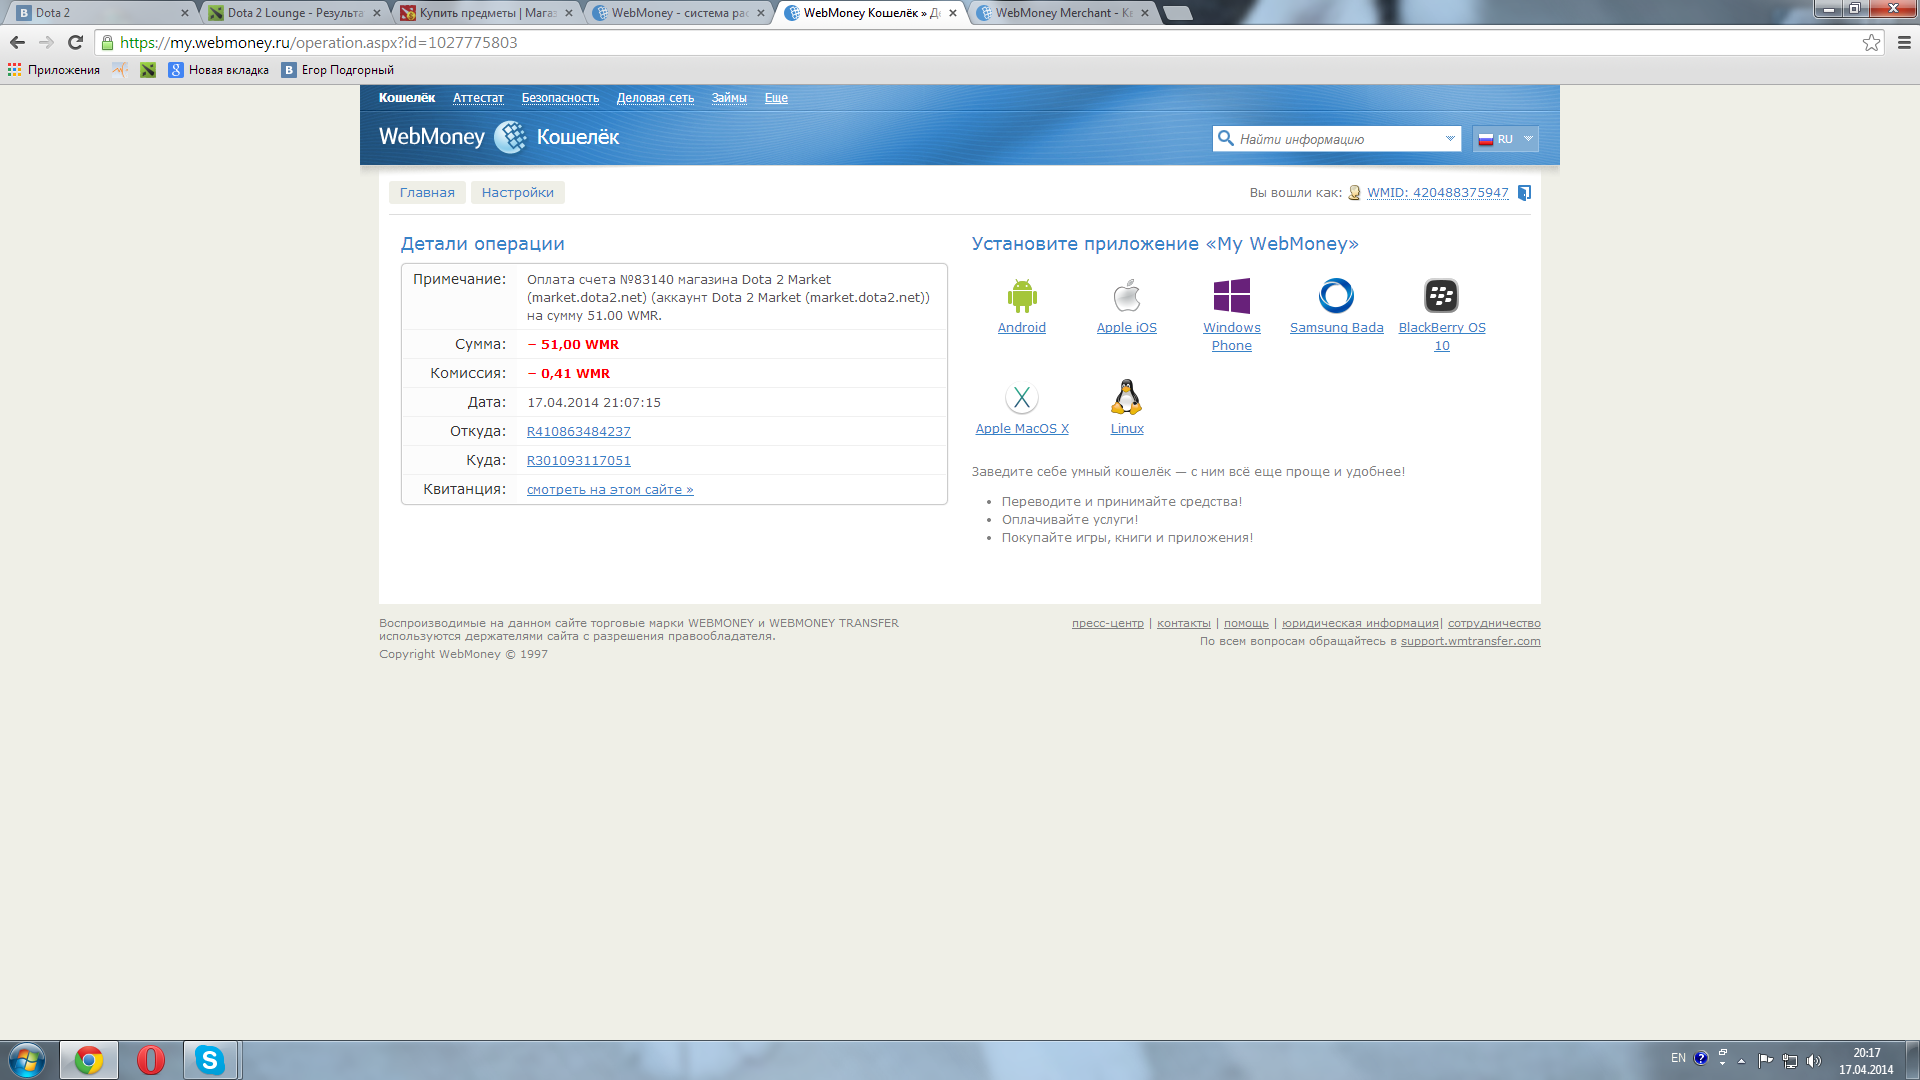The height and width of the screenshot is (1080, 1920).
Task: Open Windows Start button
Action: point(27,1060)
